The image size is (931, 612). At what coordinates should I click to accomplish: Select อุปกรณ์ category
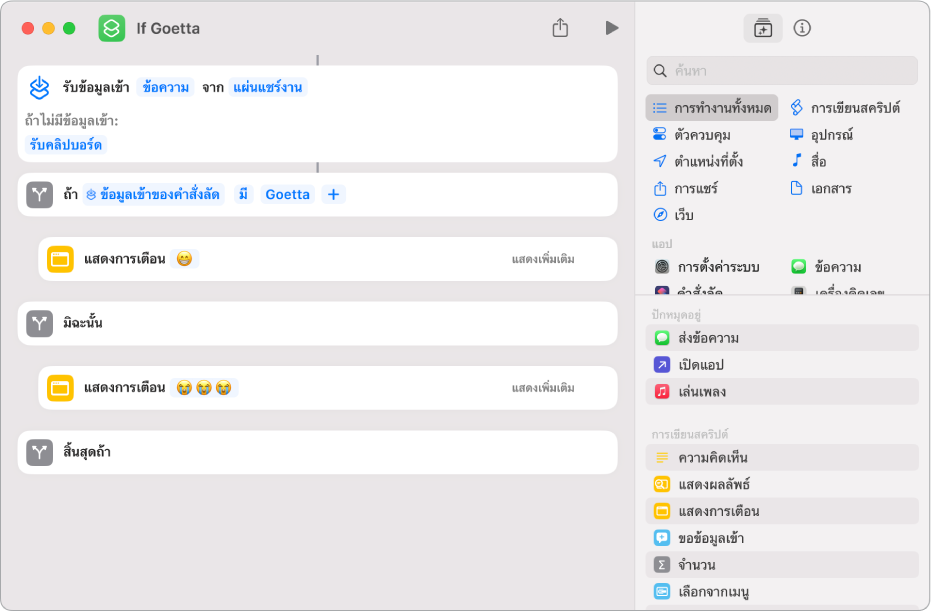(821, 135)
